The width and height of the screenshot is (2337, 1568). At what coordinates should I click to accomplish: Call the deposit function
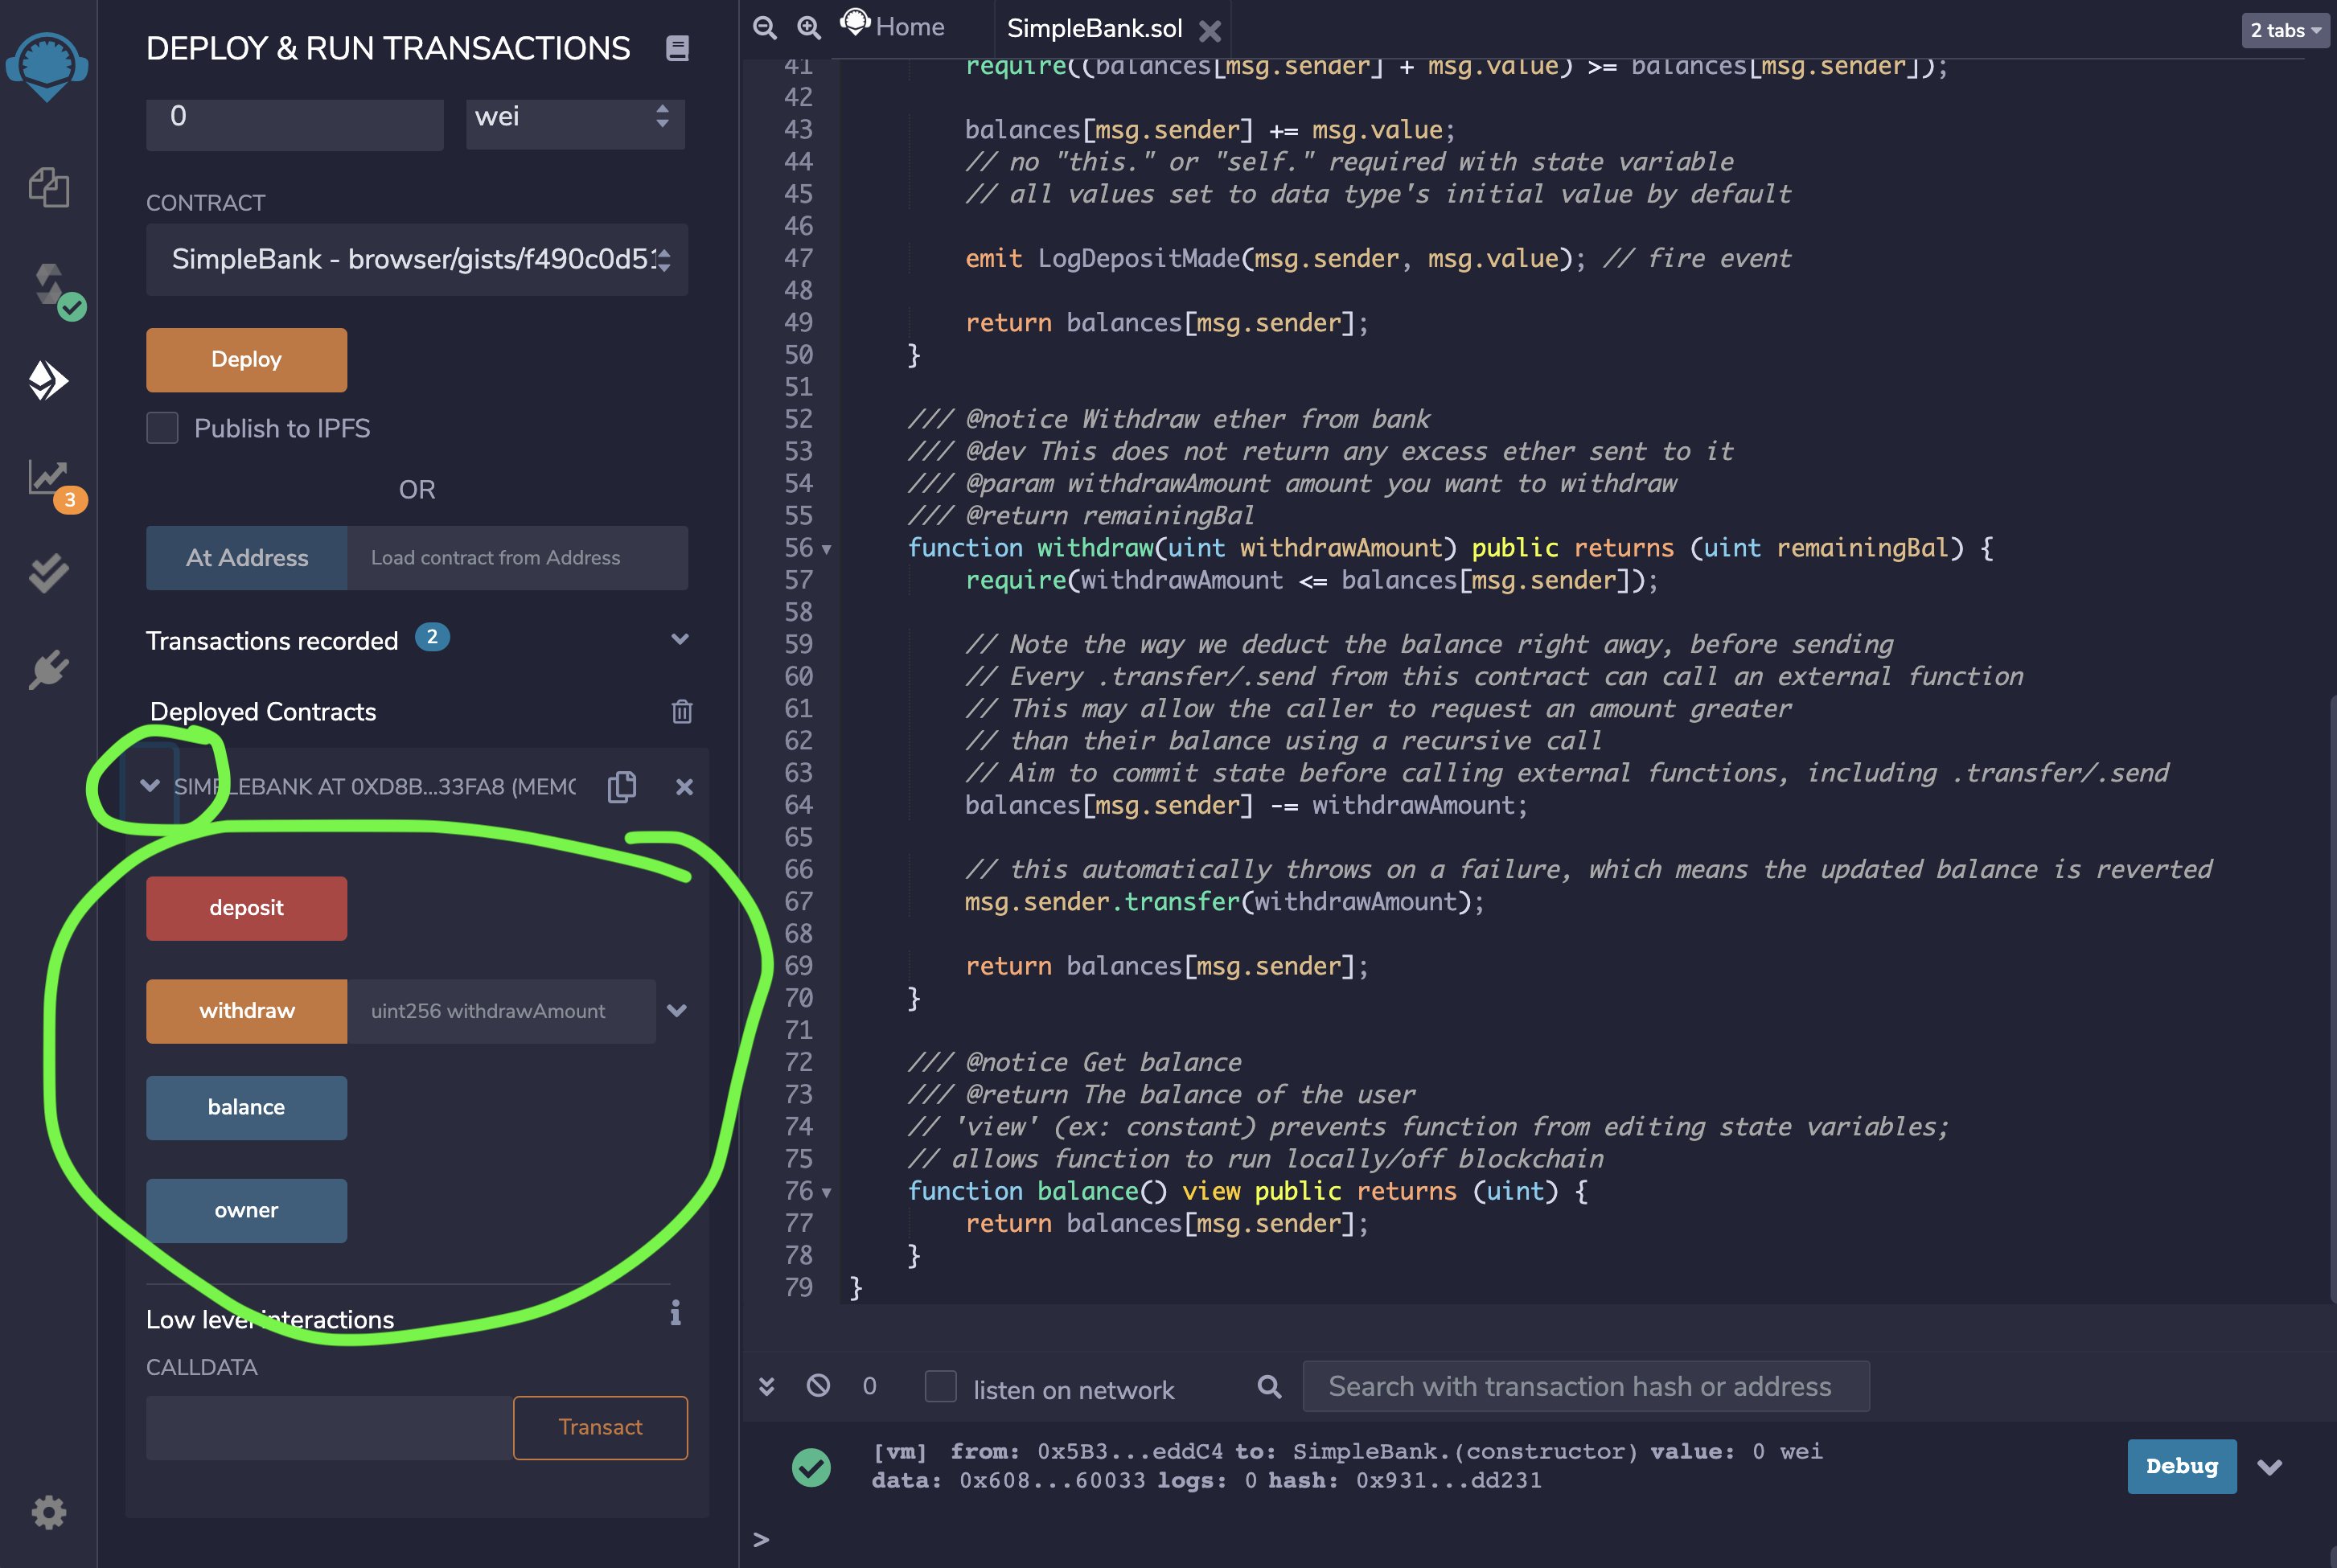click(x=246, y=908)
